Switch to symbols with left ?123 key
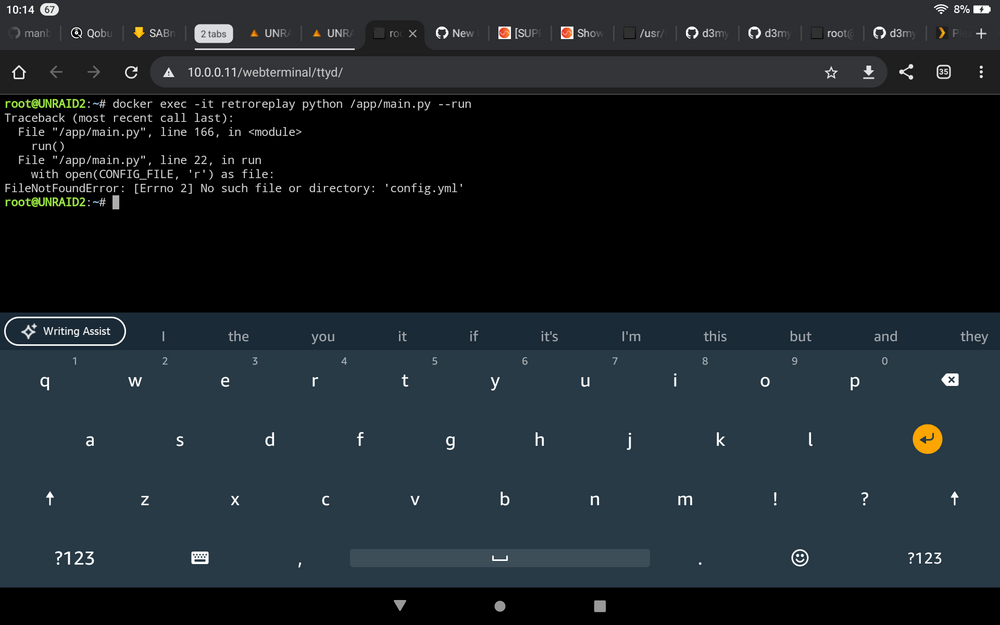The width and height of the screenshot is (1000, 625). [75, 558]
